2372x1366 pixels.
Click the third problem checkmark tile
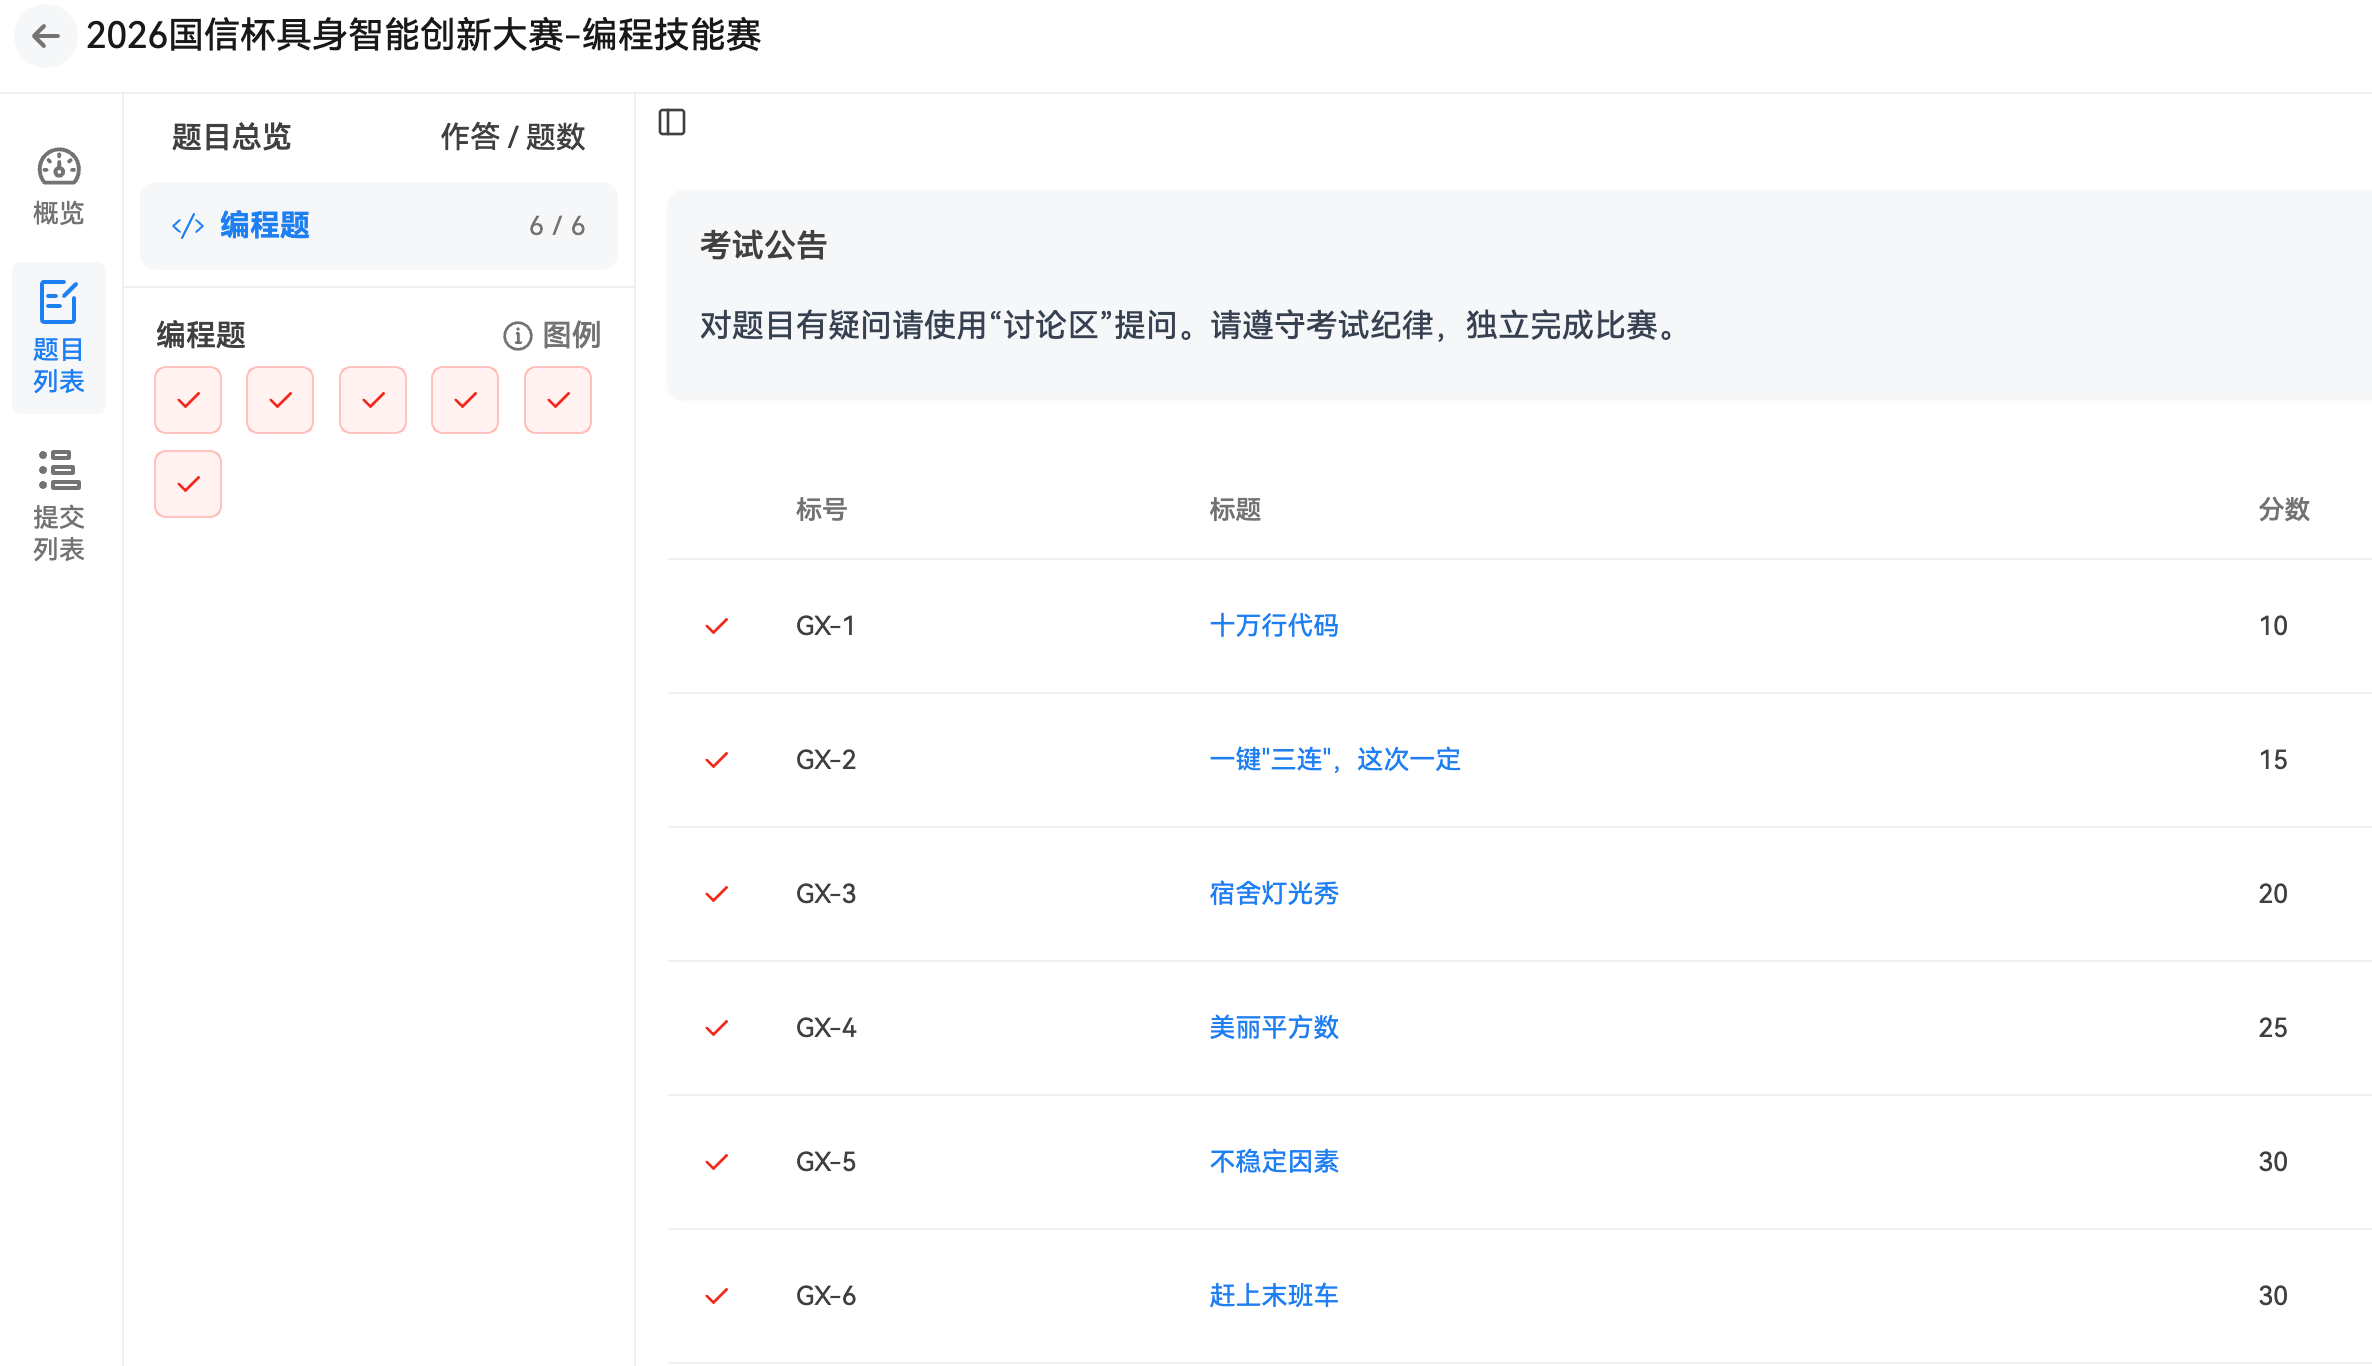pos(373,400)
